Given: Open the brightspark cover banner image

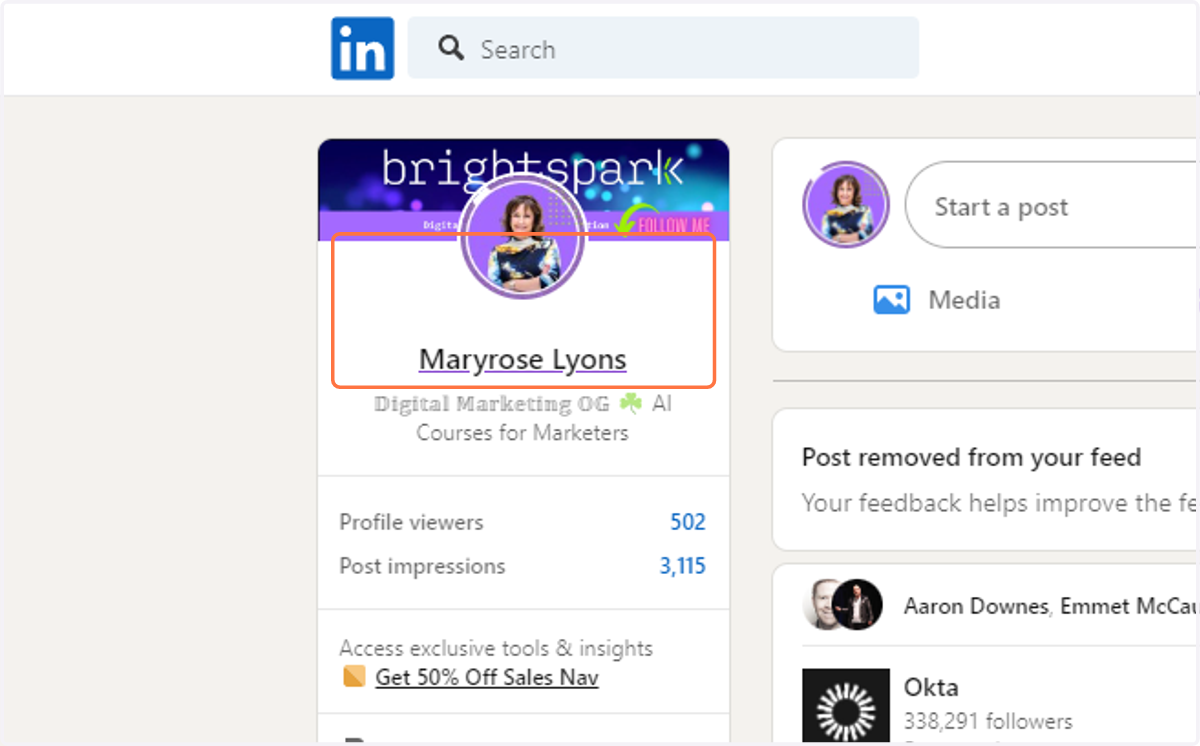Looking at the screenshot, I should 523,190.
